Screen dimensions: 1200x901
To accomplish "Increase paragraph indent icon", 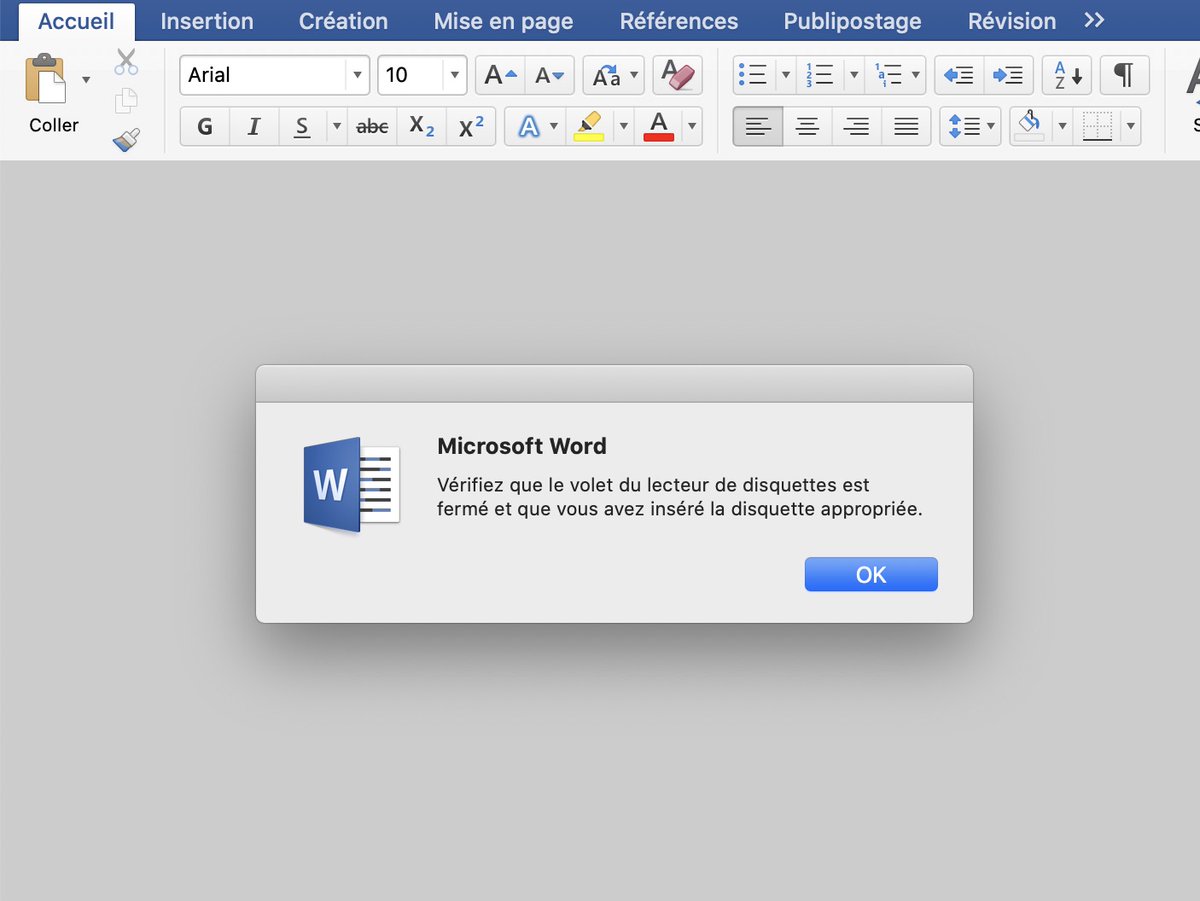I will 1009,75.
